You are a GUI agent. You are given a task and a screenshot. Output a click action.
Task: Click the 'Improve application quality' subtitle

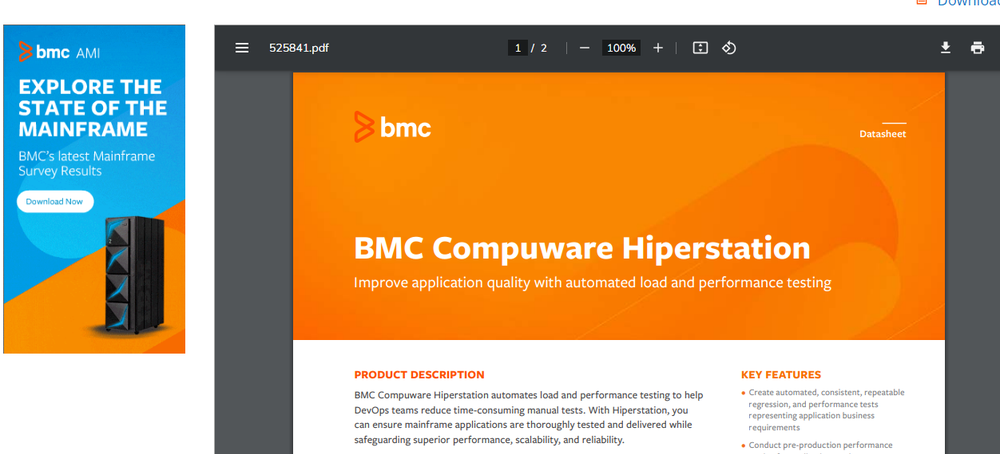pyautogui.click(x=592, y=282)
